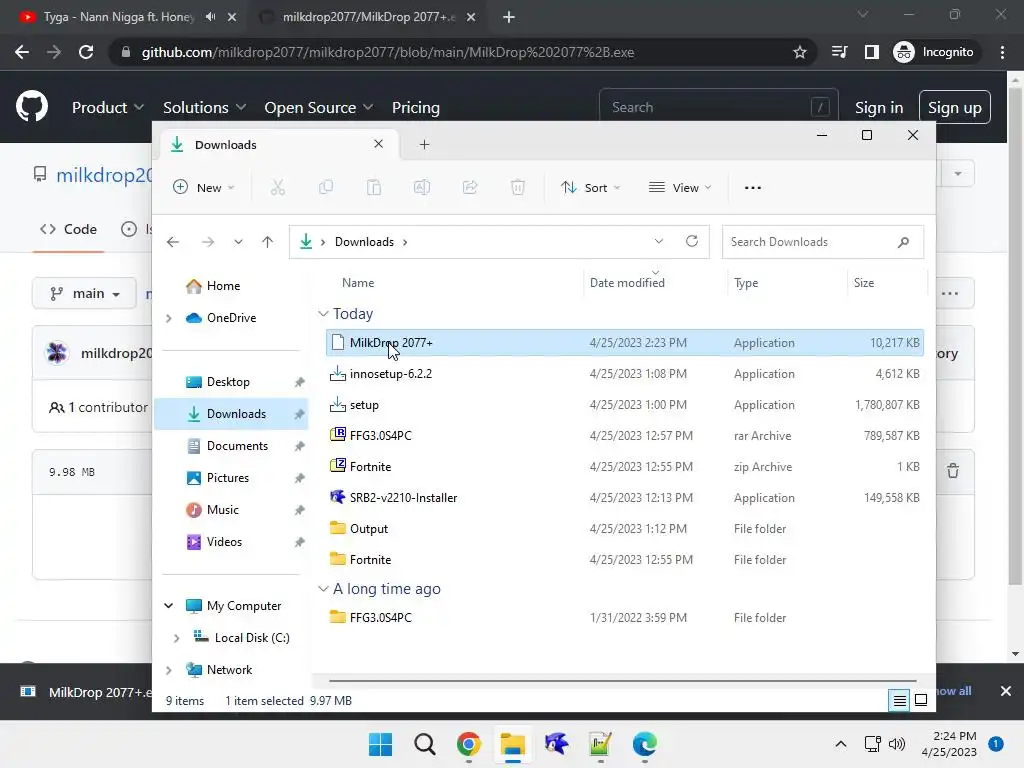Click the Rename icon in File Explorer toolbar

422,188
